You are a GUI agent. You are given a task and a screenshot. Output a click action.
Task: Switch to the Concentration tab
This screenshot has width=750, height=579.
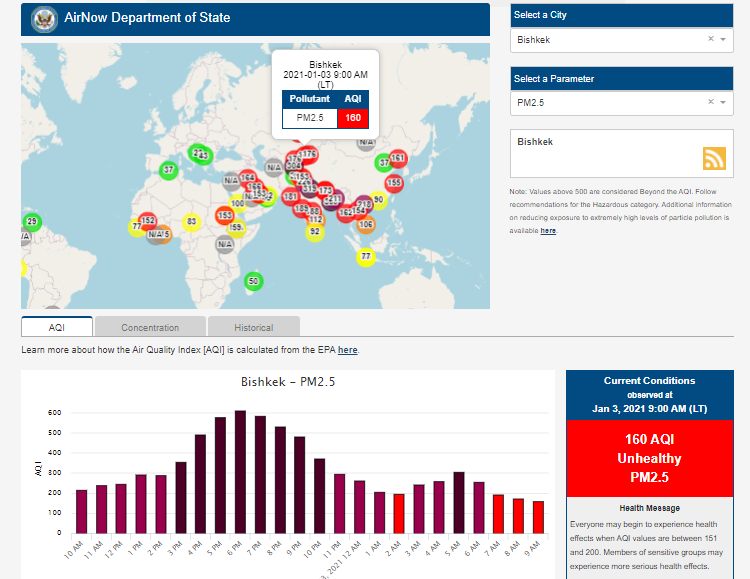tap(150, 327)
